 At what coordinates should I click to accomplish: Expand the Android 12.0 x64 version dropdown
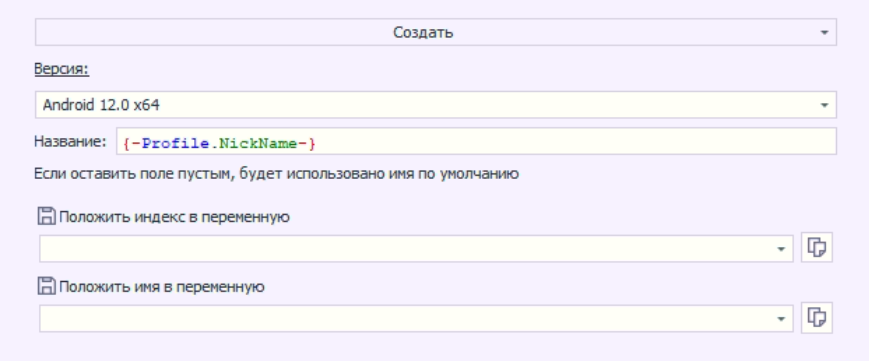[436, 105]
